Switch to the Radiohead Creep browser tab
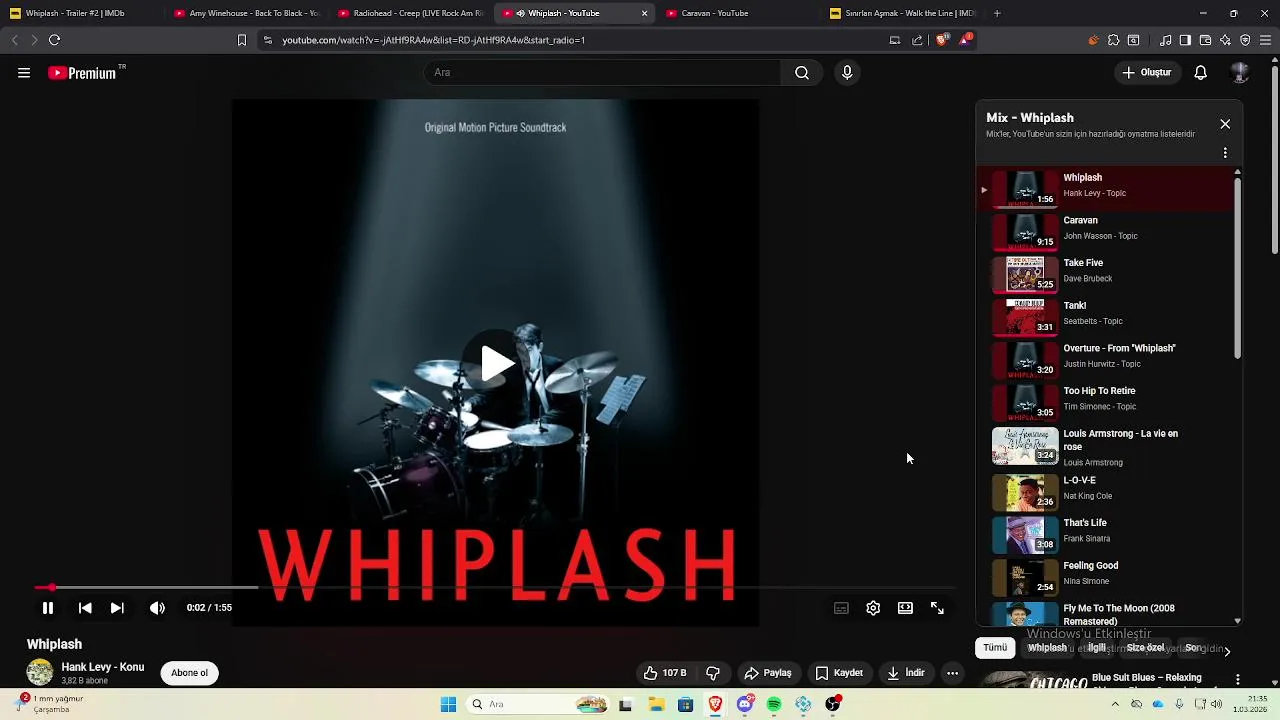The height and width of the screenshot is (720, 1280). click(x=410, y=13)
